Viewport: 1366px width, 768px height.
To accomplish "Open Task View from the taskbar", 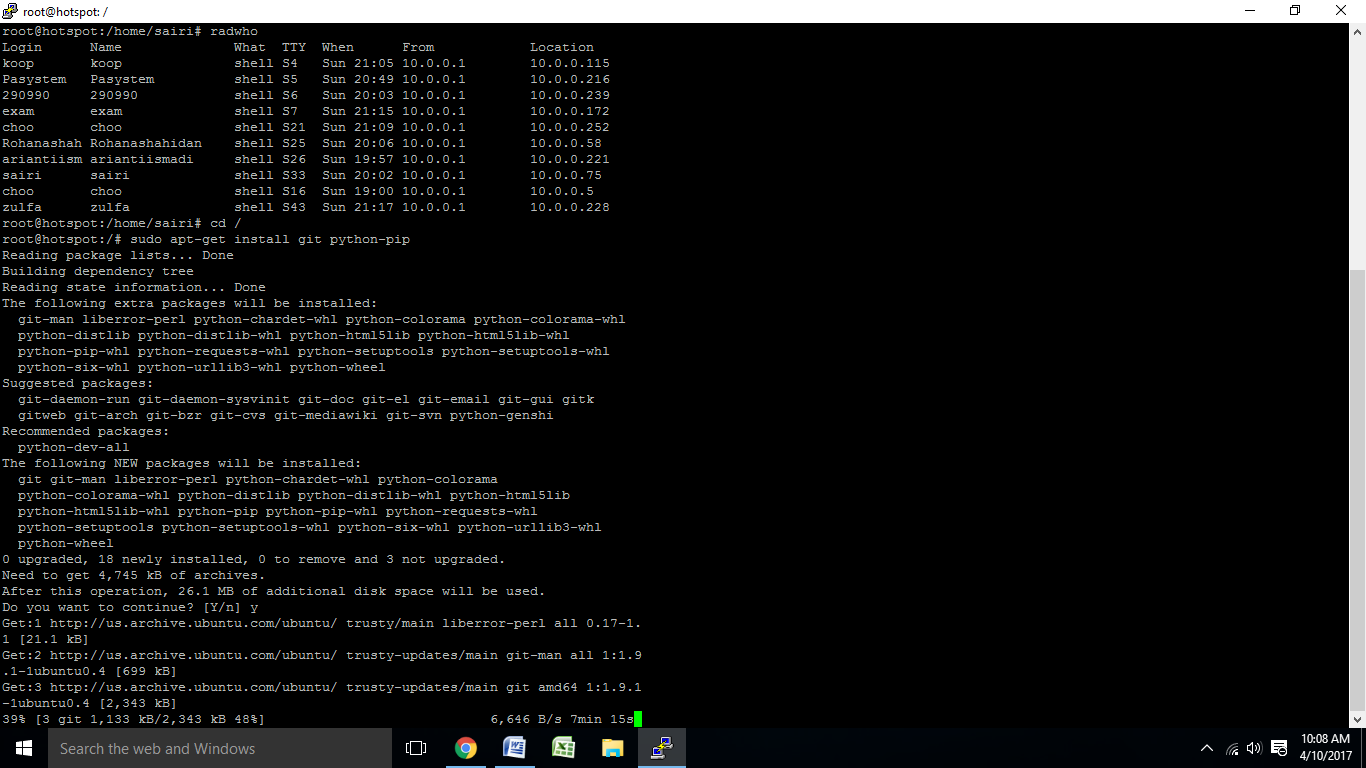I will click(x=415, y=748).
